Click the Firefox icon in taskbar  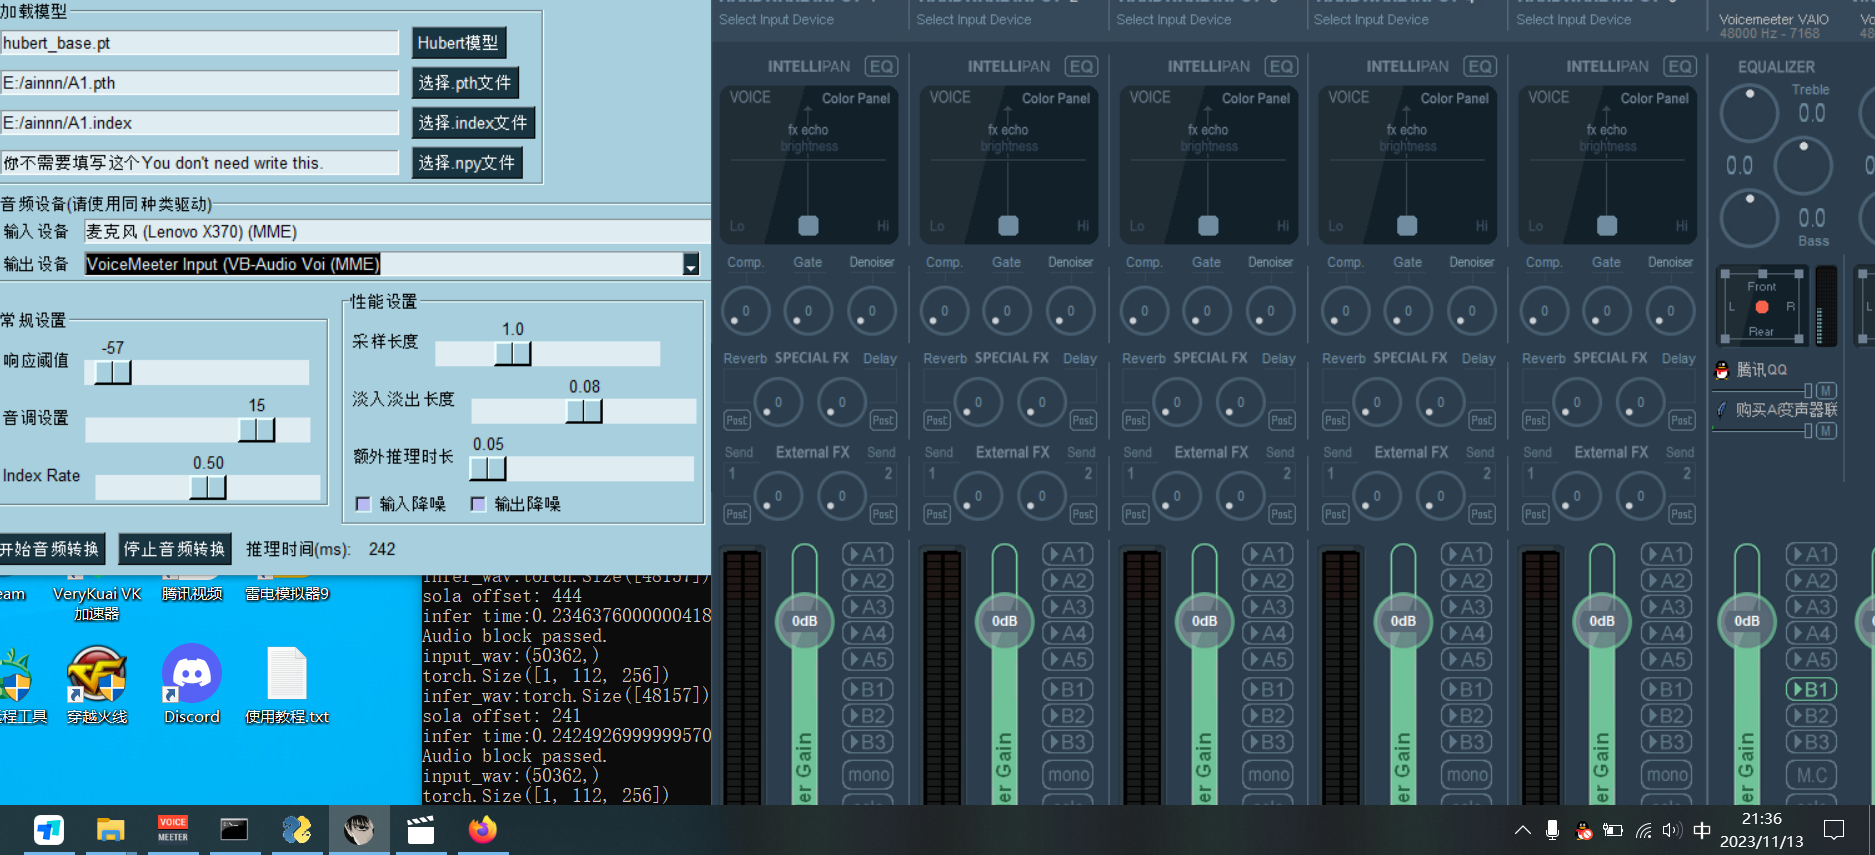(x=482, y=830)
